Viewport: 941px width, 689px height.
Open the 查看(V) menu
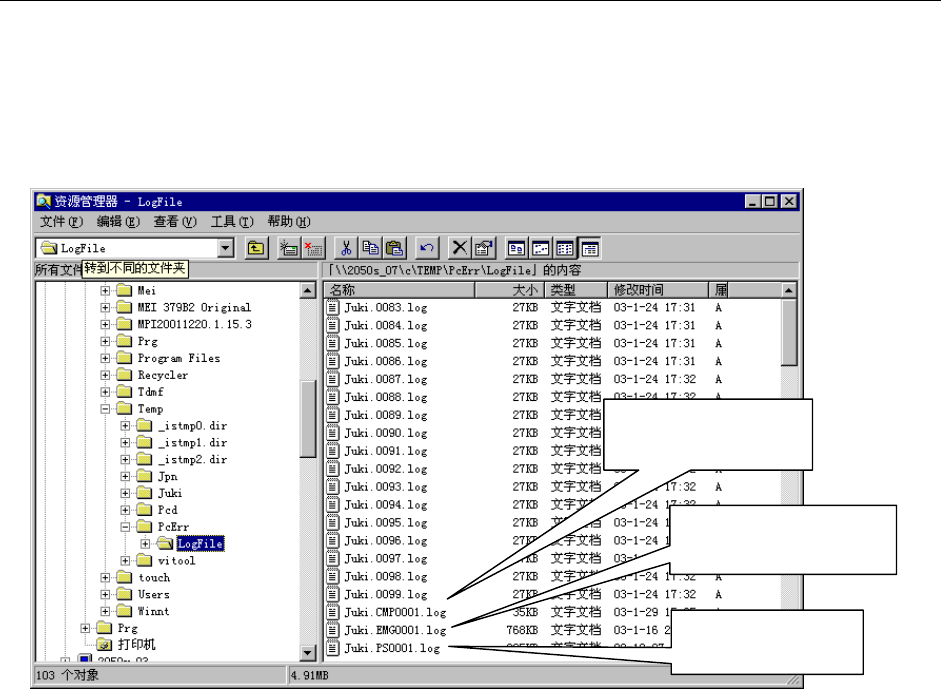[x=175, y=221]
